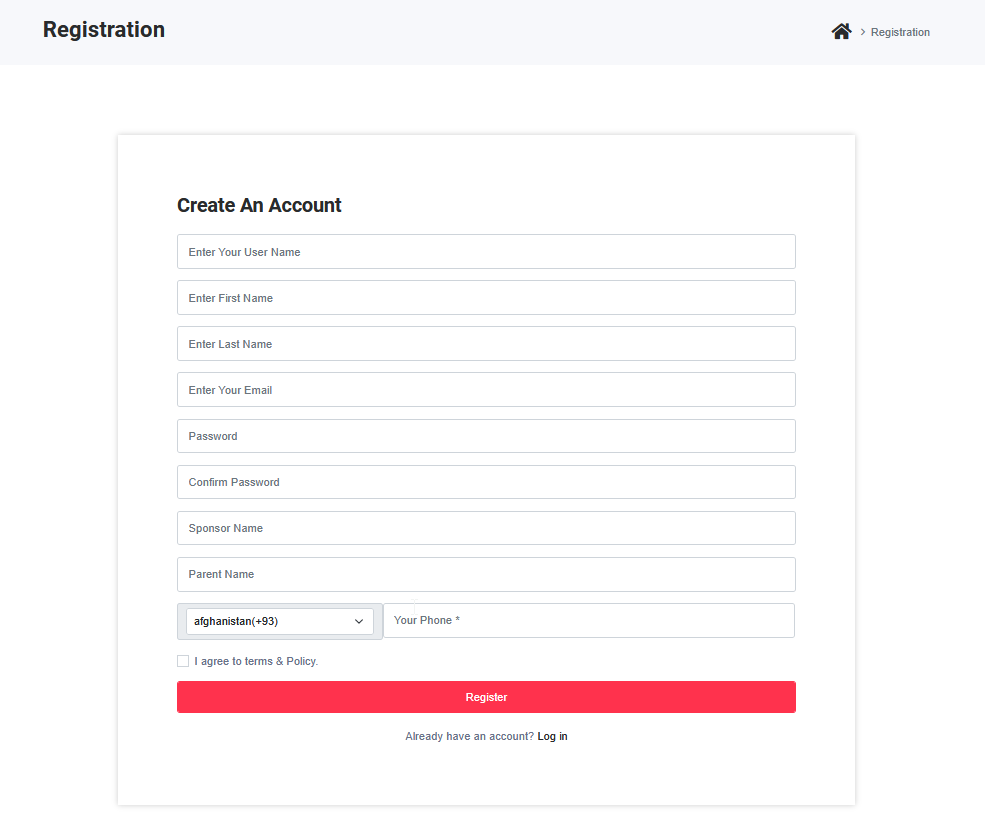
Task: Click the Enter First Name field
Action: coord(486,297)
